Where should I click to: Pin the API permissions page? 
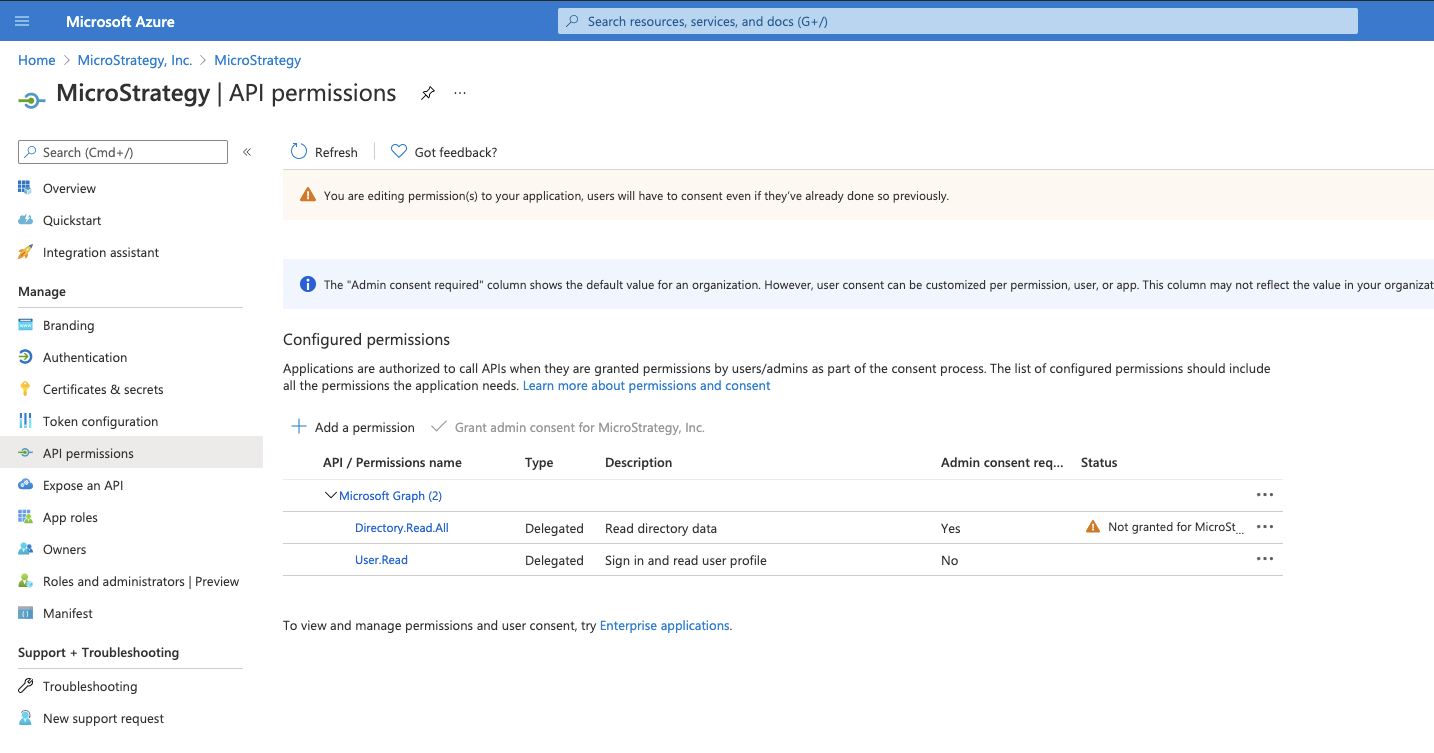[x=428, y=93]
